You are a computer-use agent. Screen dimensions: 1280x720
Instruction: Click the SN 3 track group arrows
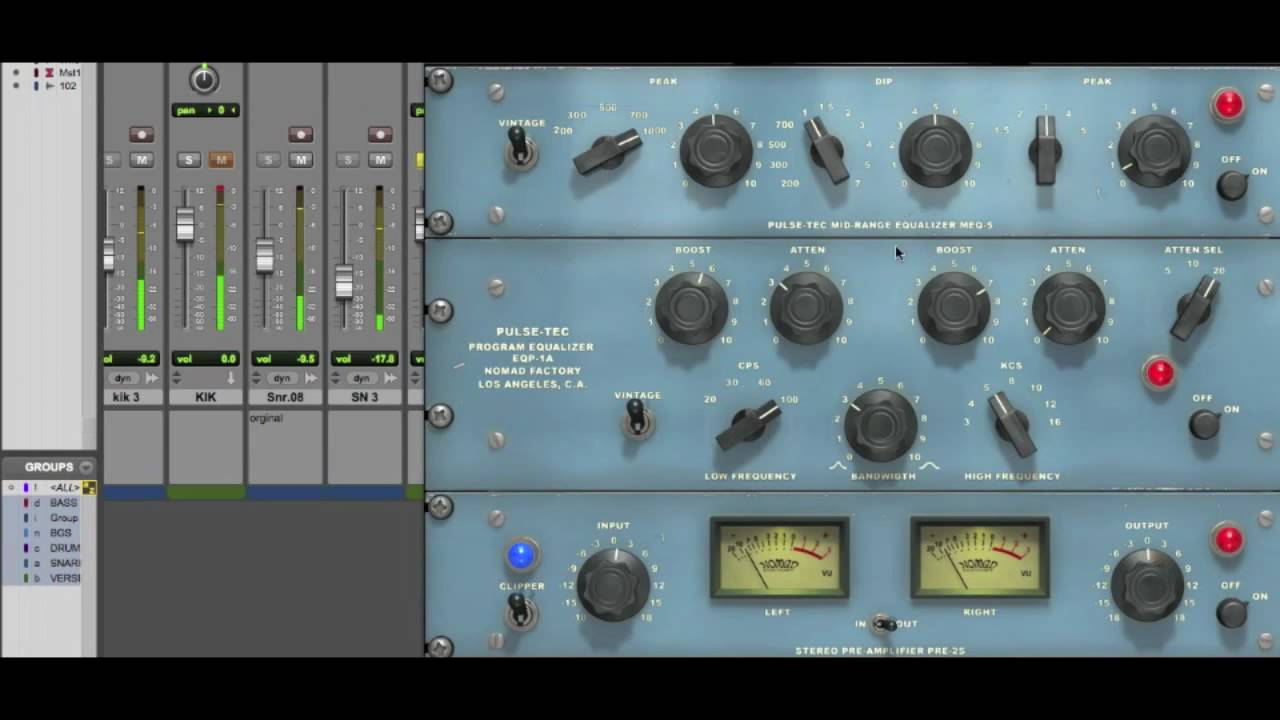pos(336,378)
